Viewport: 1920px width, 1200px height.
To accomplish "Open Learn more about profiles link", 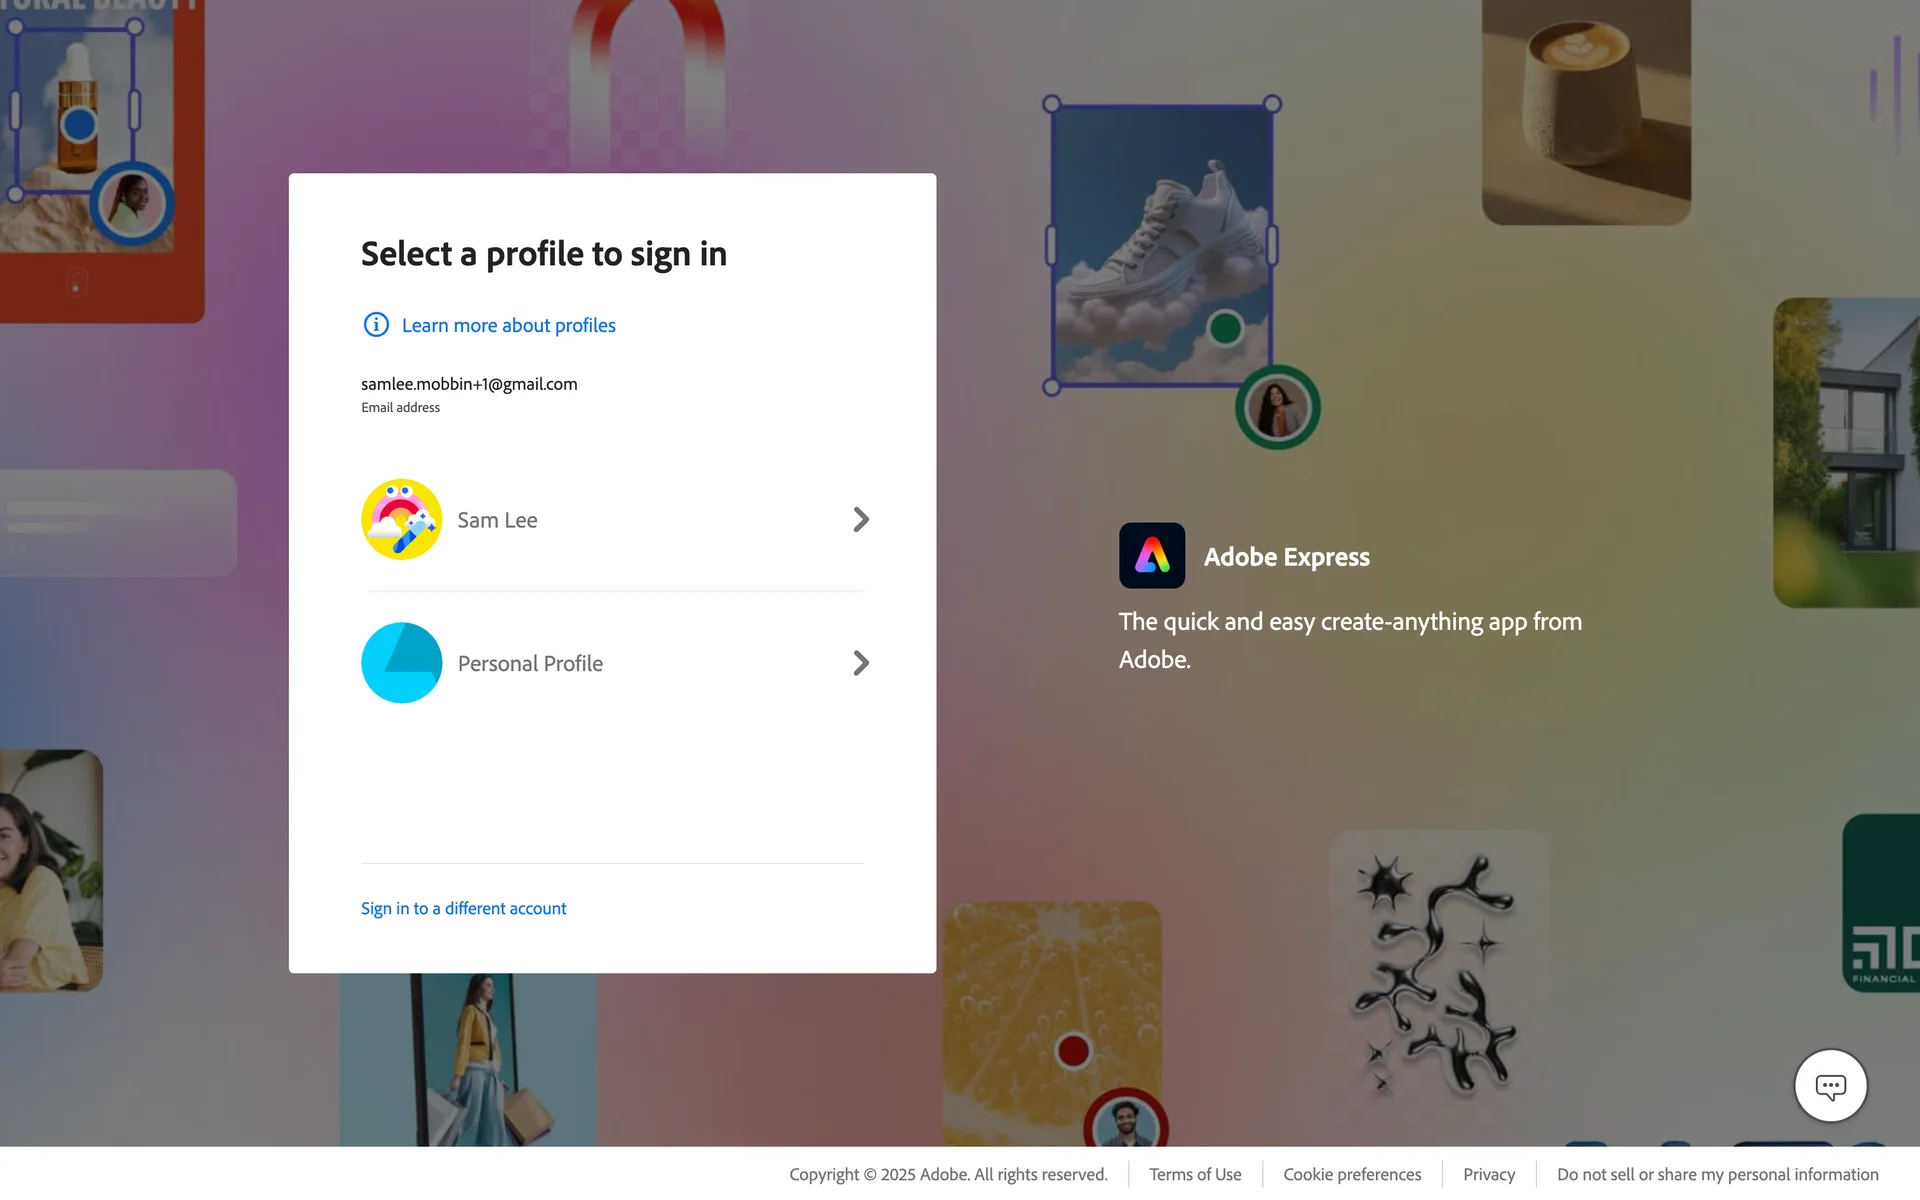I will point(508,325).
